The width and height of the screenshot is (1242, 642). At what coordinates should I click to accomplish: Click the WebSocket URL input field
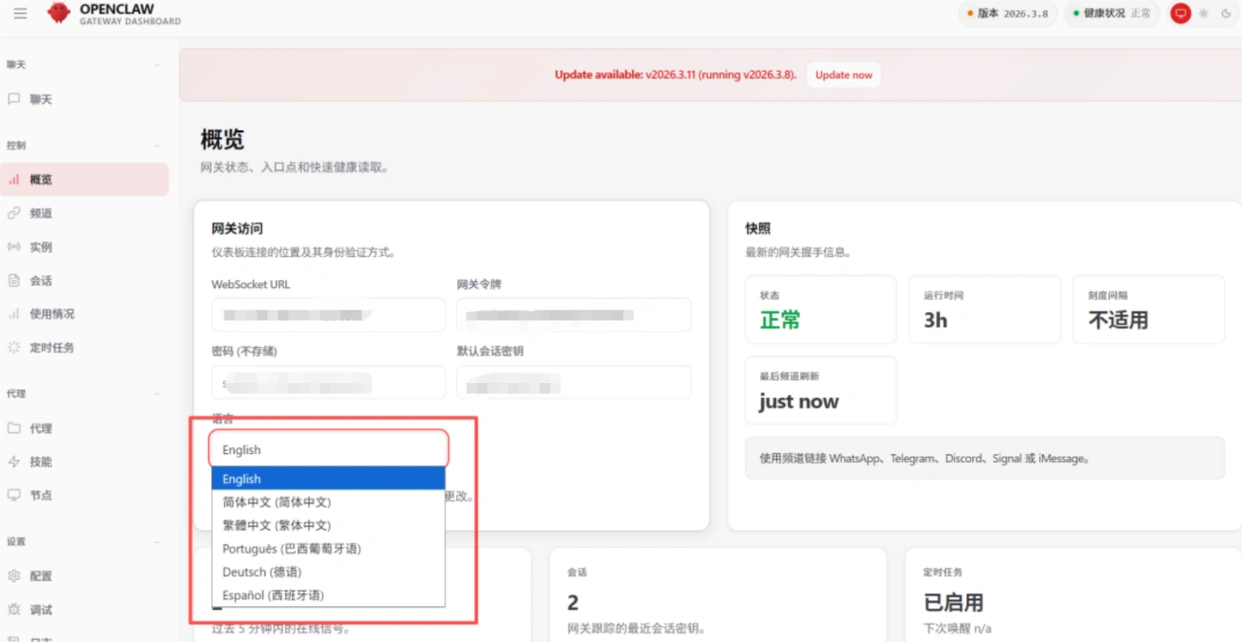(328, 314)
